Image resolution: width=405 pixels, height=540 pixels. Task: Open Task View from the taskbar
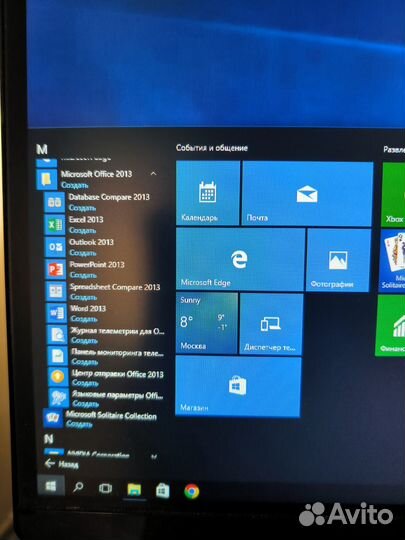click(105, 488)
